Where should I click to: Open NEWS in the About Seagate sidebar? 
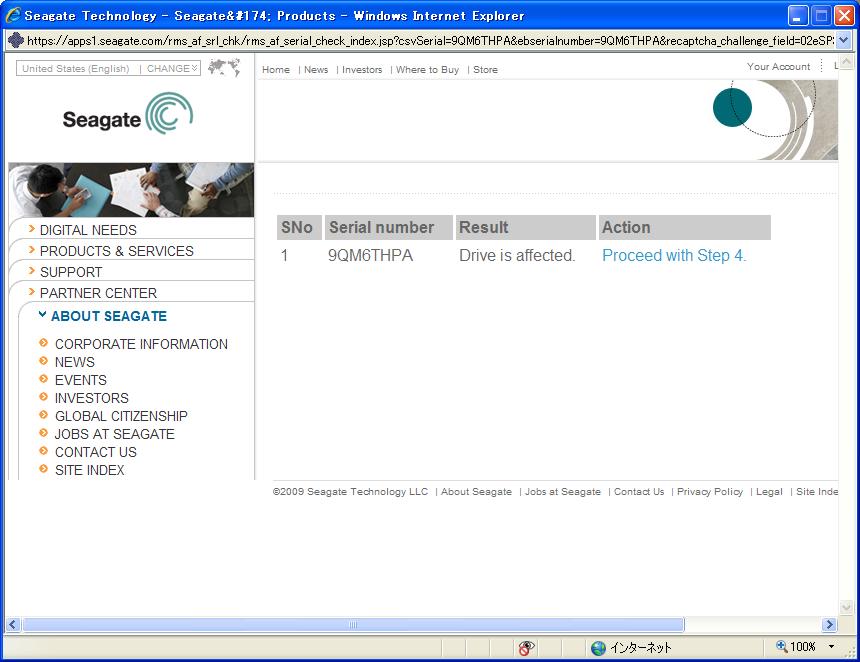coord(75,362)
